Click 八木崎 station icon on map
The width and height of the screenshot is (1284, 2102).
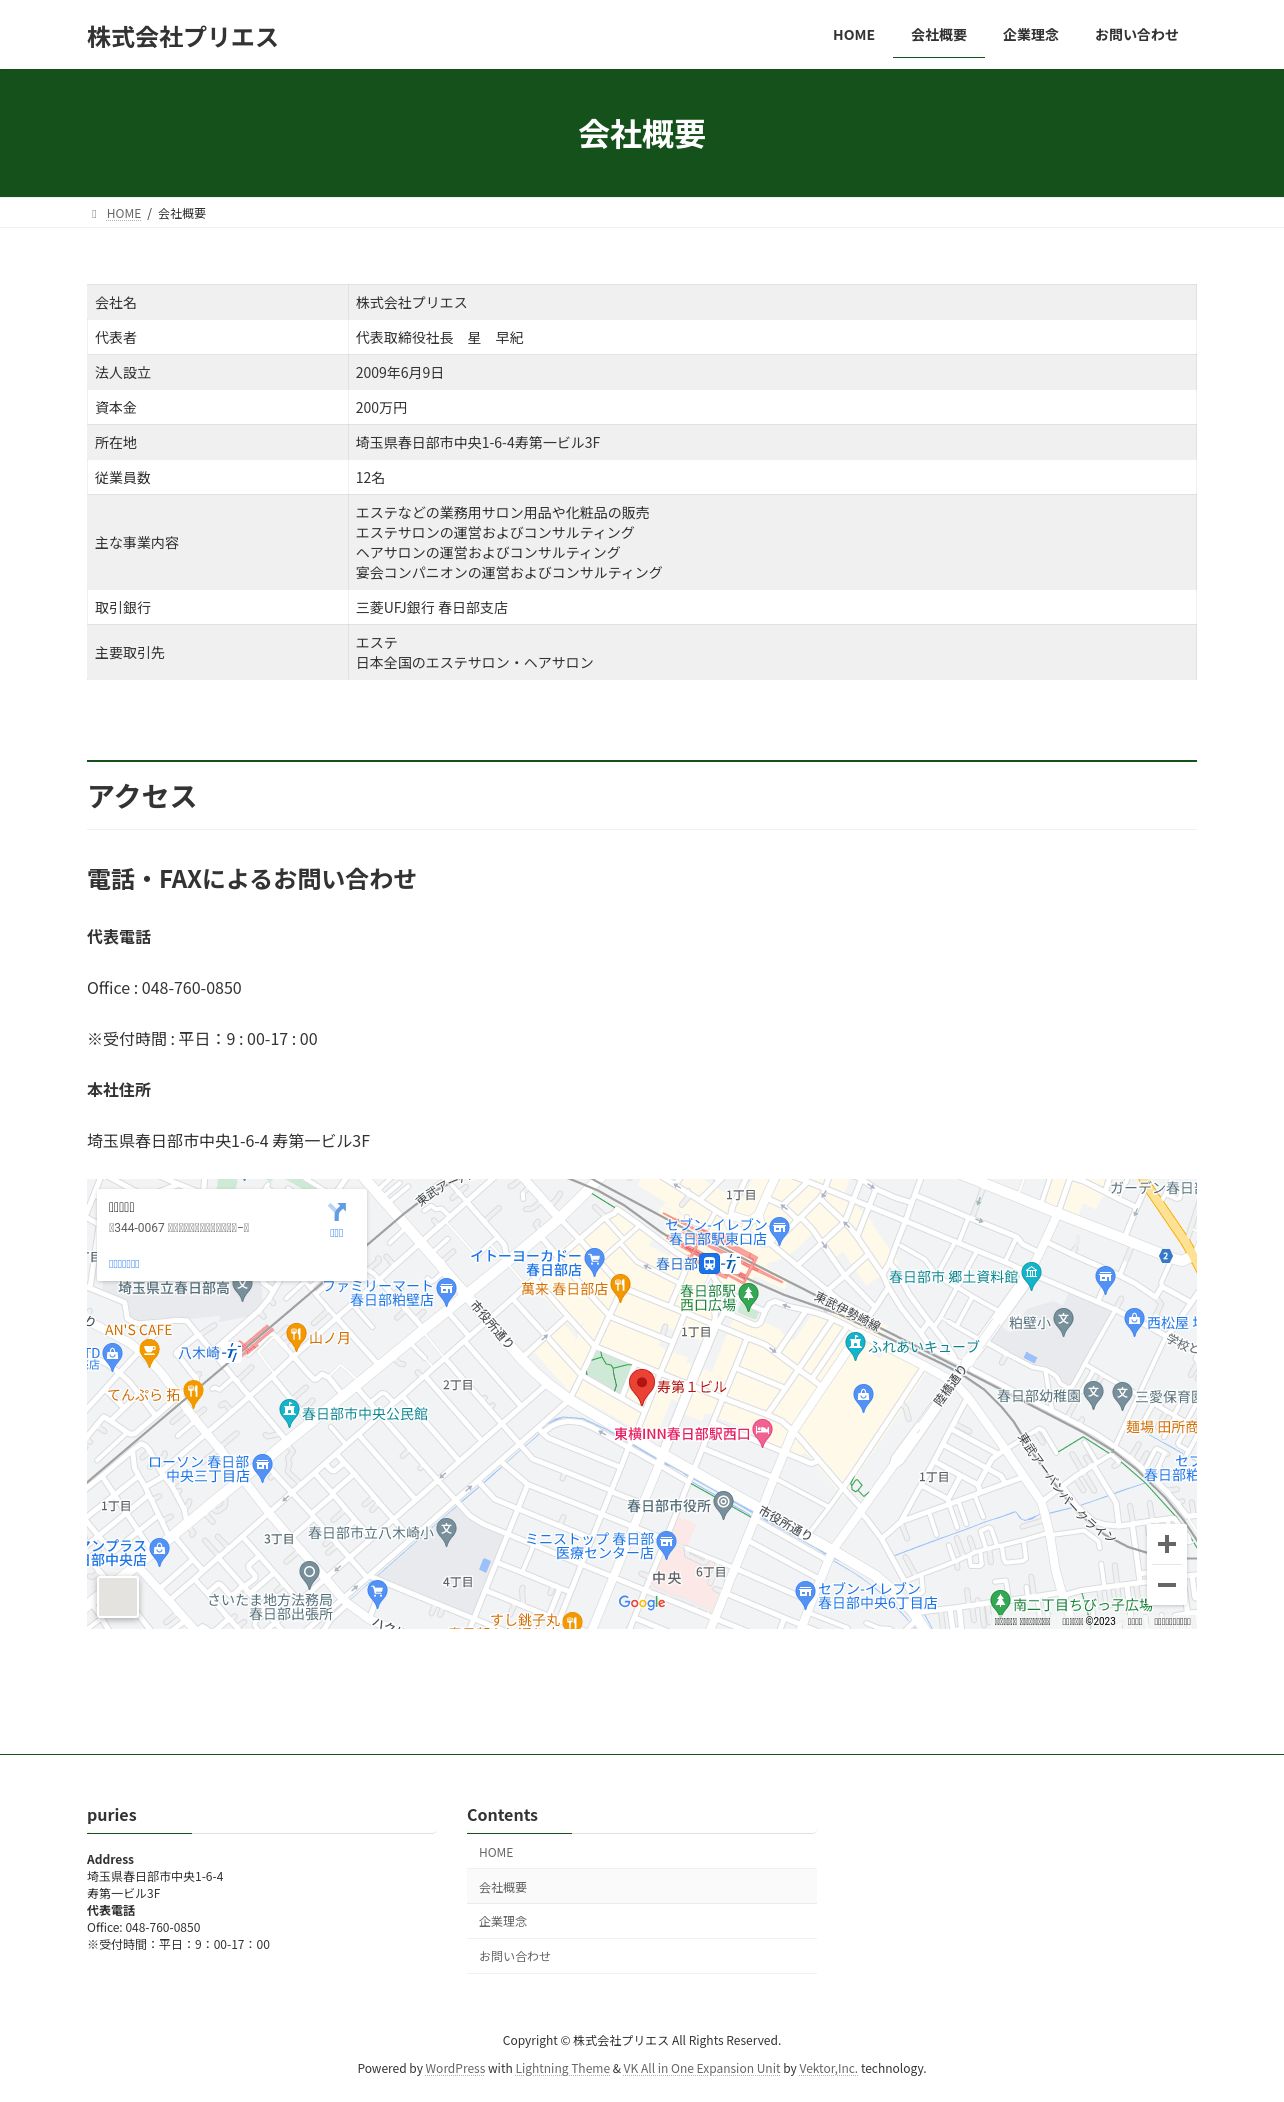(x=232, y=1353)
